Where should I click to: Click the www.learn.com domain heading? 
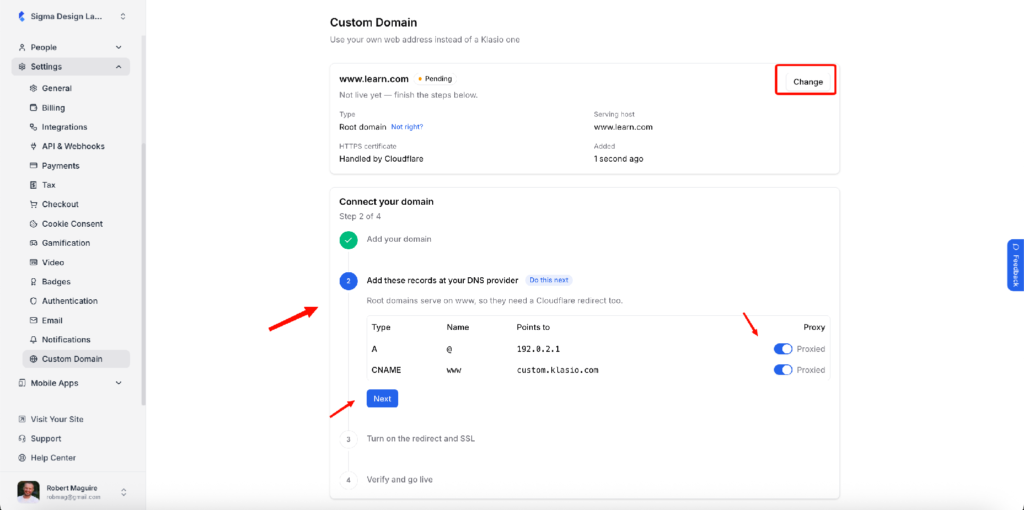click(374, 79)
